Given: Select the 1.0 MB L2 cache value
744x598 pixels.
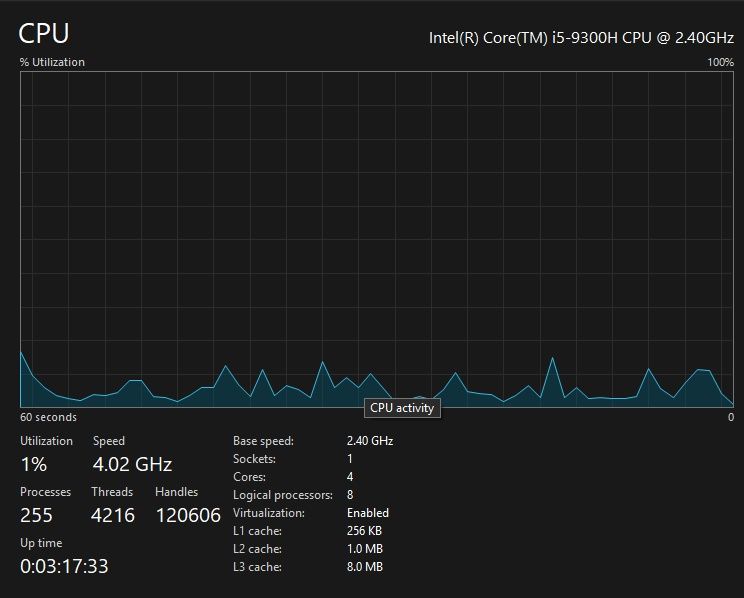Looking at the screenshot, I should pos(365,549).
